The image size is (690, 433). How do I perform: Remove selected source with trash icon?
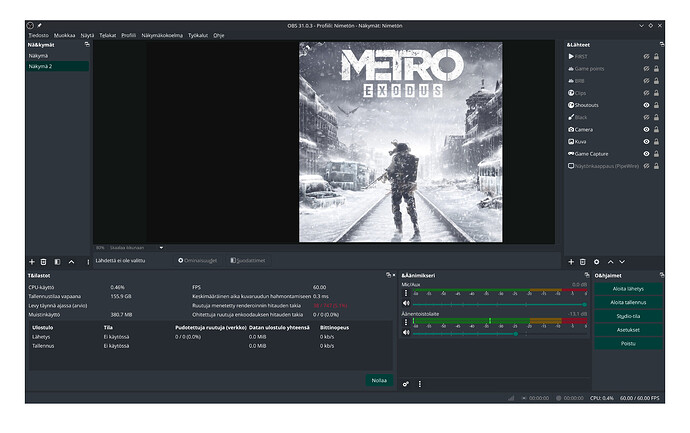pyautogui.click(x=583, y=262)
